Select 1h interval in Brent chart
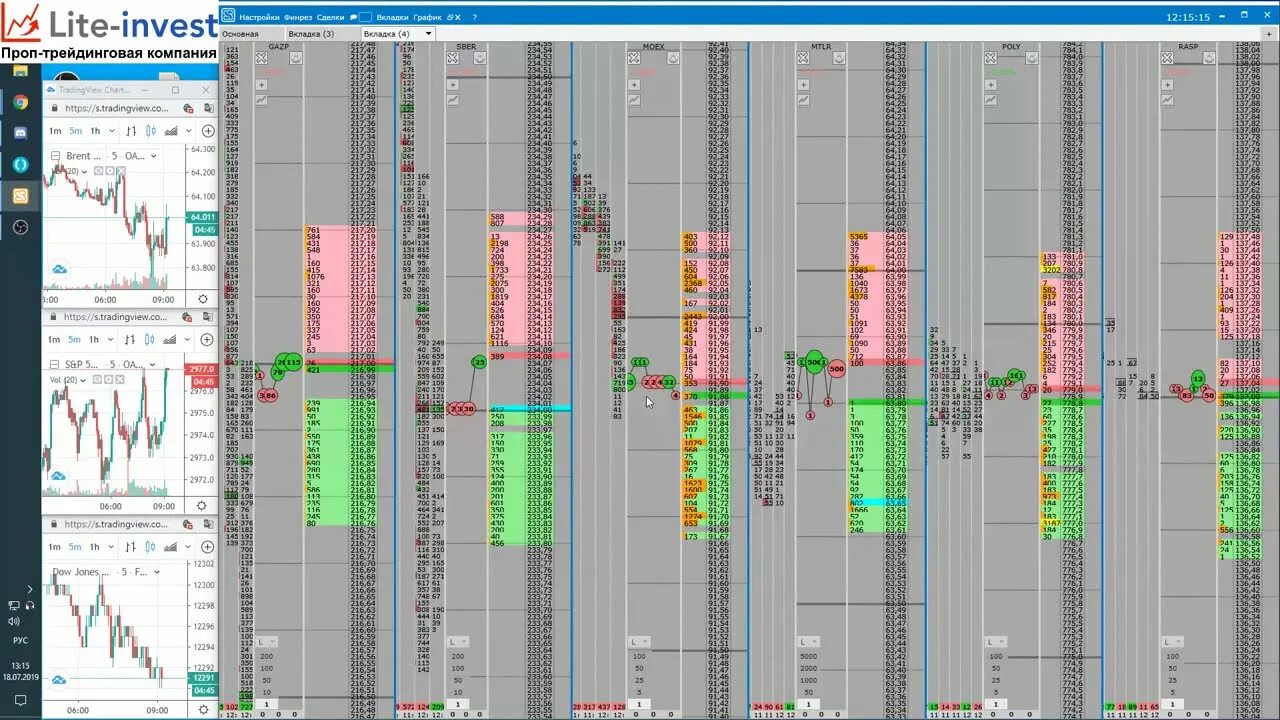 pos(95,131)
